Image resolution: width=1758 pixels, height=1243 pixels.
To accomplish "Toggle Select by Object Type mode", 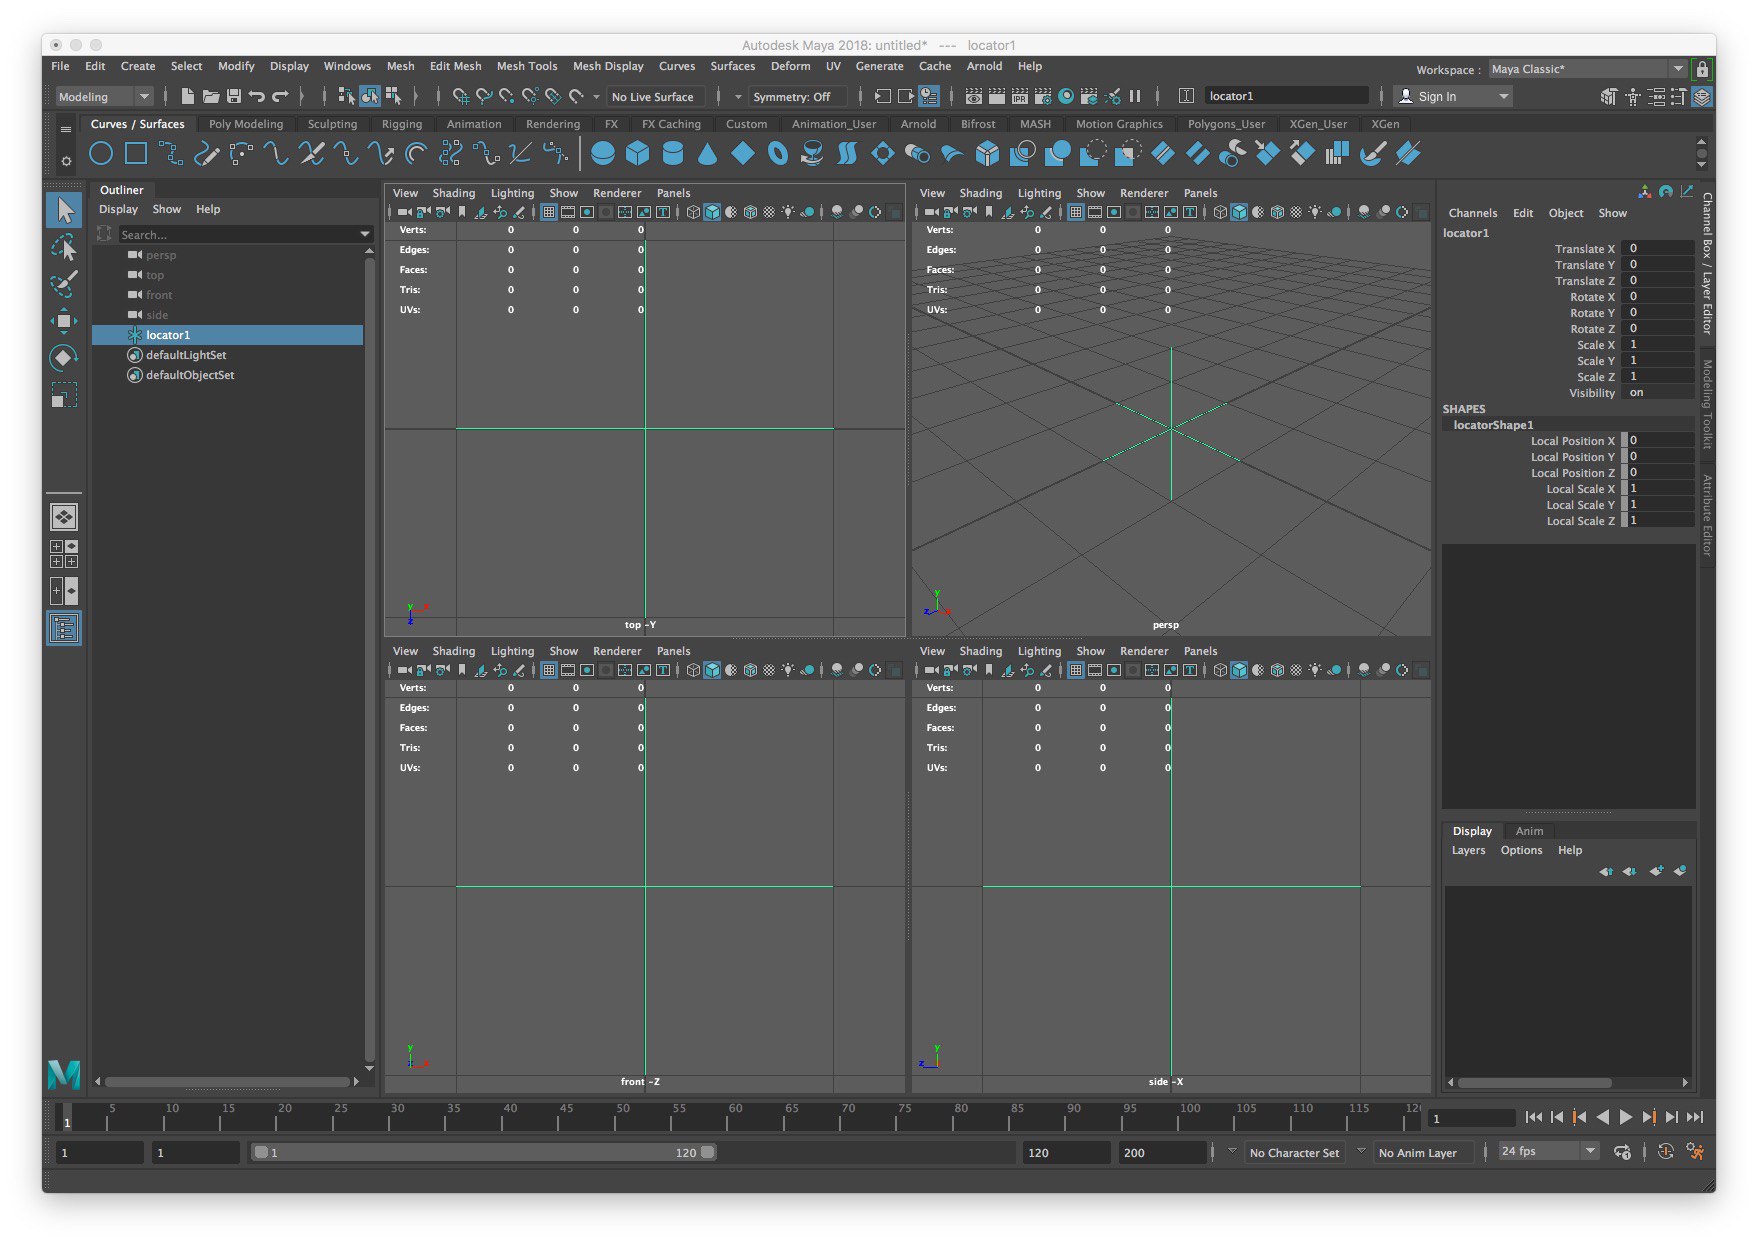I will [370, 96].
